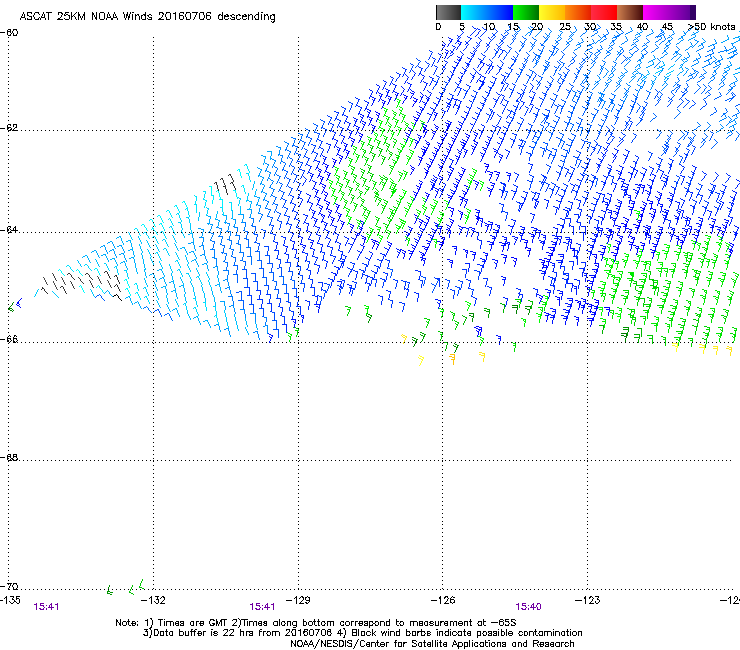
Task: Click the chart title 'ASCAT 25KM NOAA Winds'
Action: [x=86, y=16]
